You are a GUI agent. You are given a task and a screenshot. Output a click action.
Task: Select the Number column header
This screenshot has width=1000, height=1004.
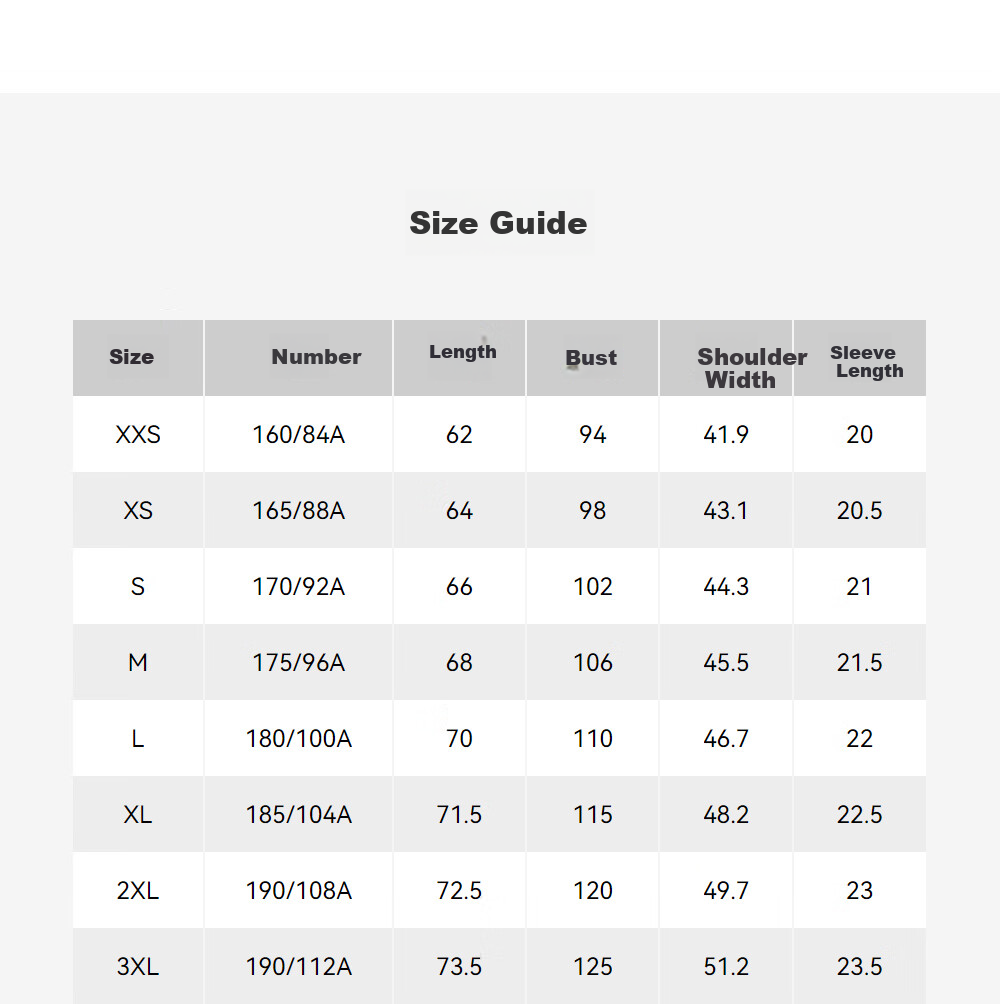316,357
